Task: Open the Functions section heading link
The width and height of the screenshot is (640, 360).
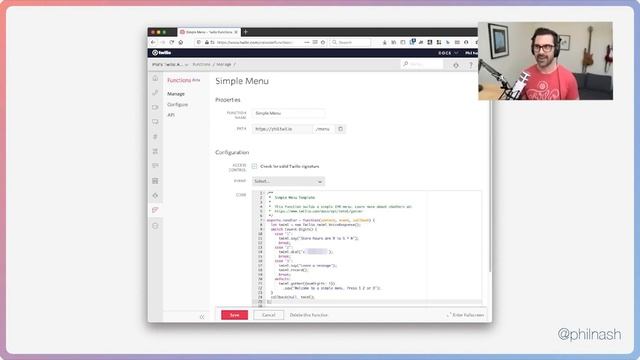Action: [179, 80]
